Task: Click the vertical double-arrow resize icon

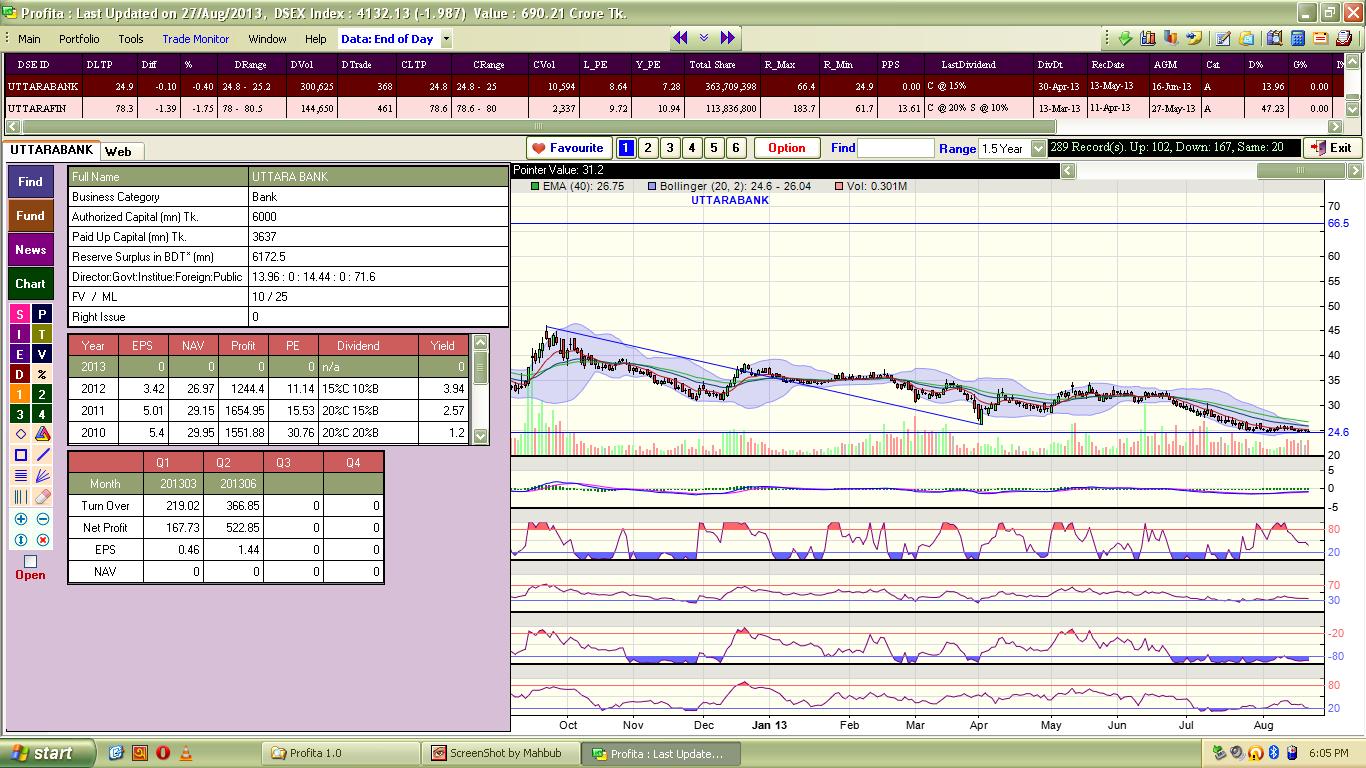Action: point(20,540)
